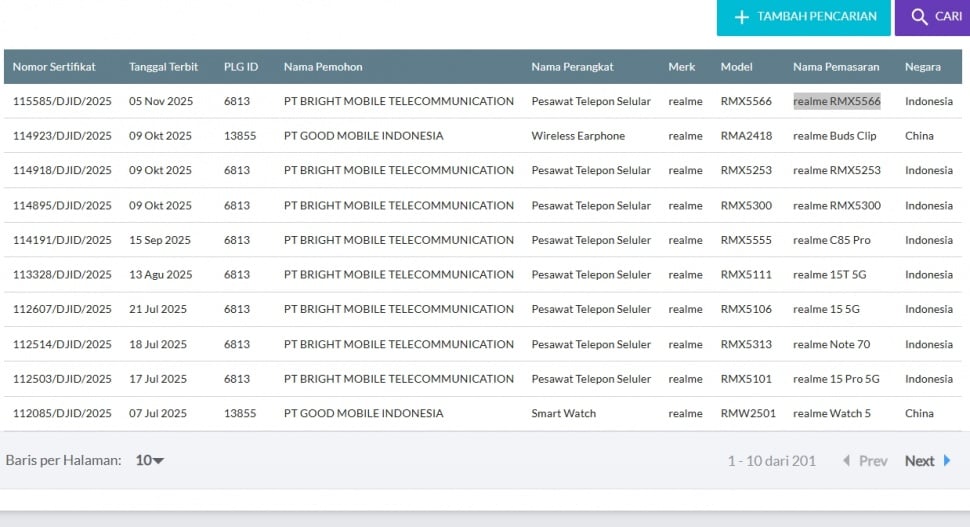Click the realme Buds Clip cell
This screenshot has height=527, width=970.
click(835, 135)
